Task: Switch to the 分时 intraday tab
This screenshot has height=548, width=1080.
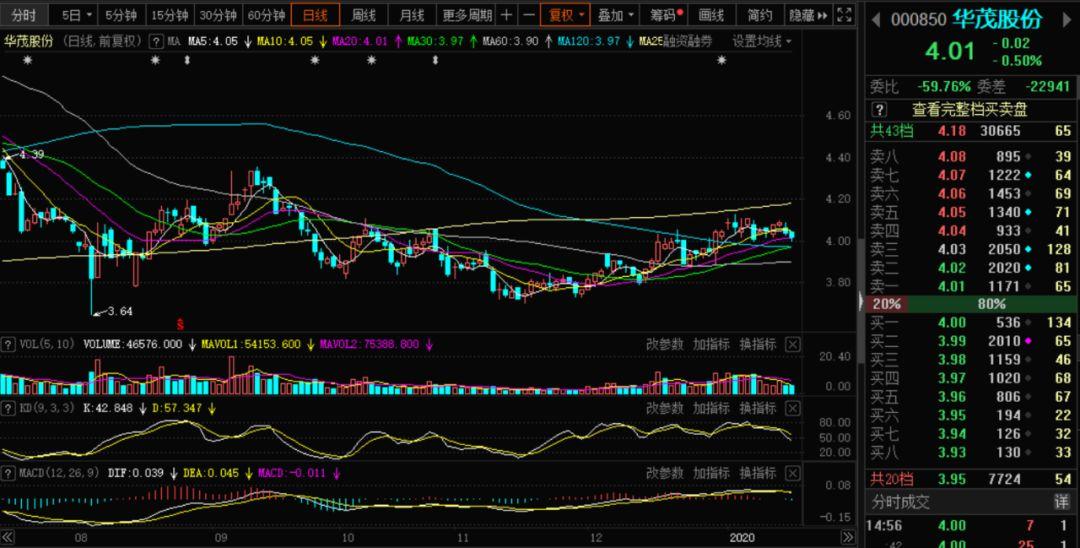Action: coord(23,14)
